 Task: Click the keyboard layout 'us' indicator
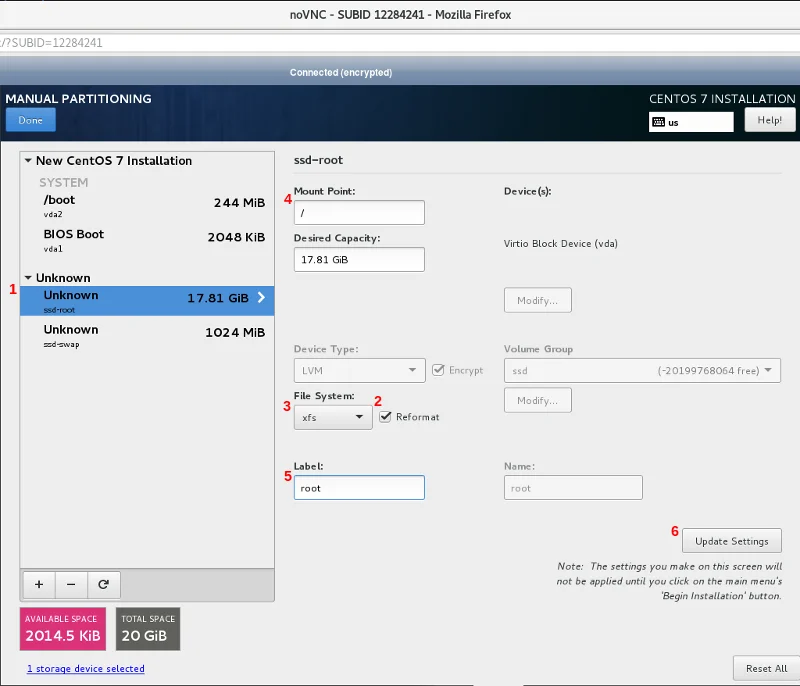691,122
